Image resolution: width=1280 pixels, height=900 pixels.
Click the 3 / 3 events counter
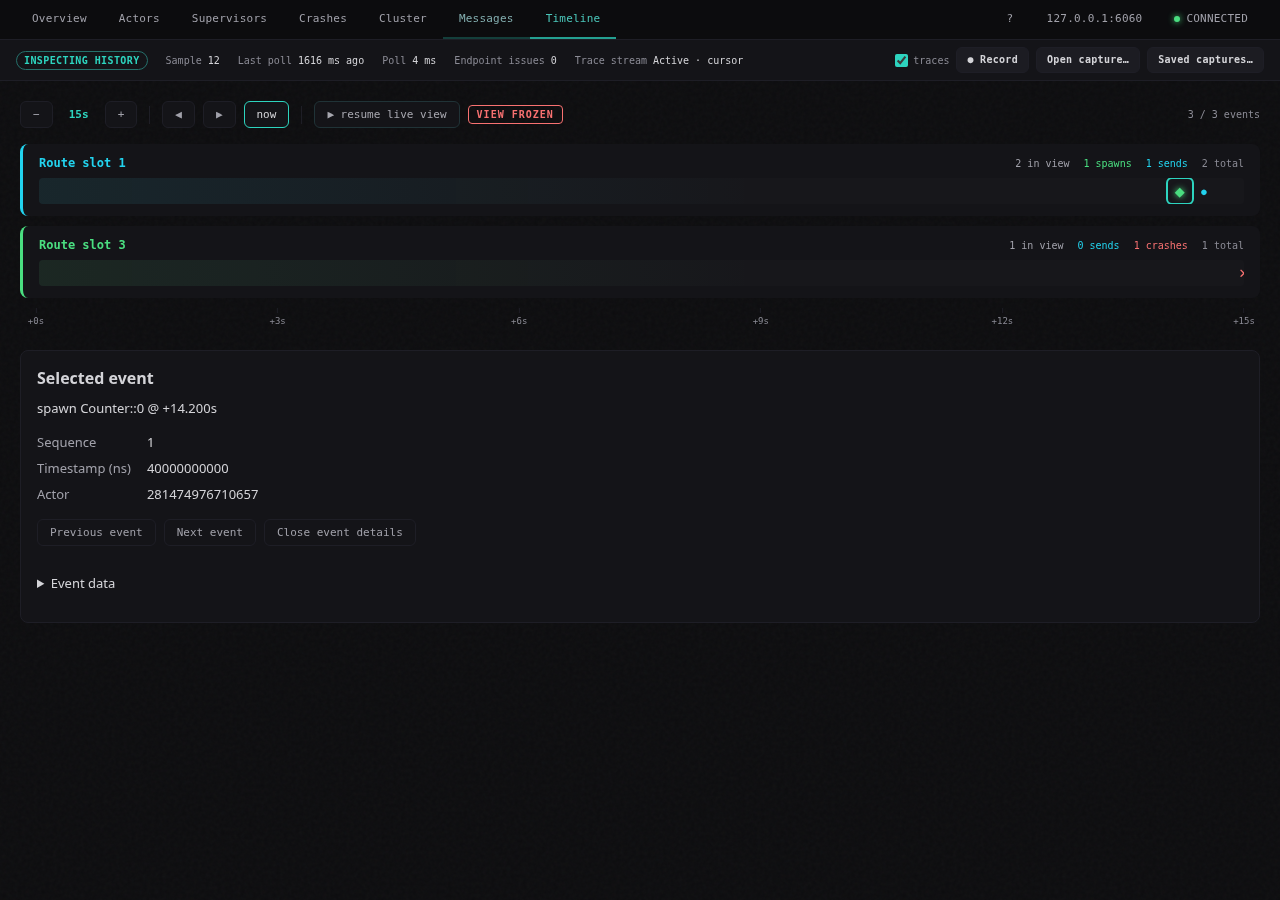point(1224,114)
